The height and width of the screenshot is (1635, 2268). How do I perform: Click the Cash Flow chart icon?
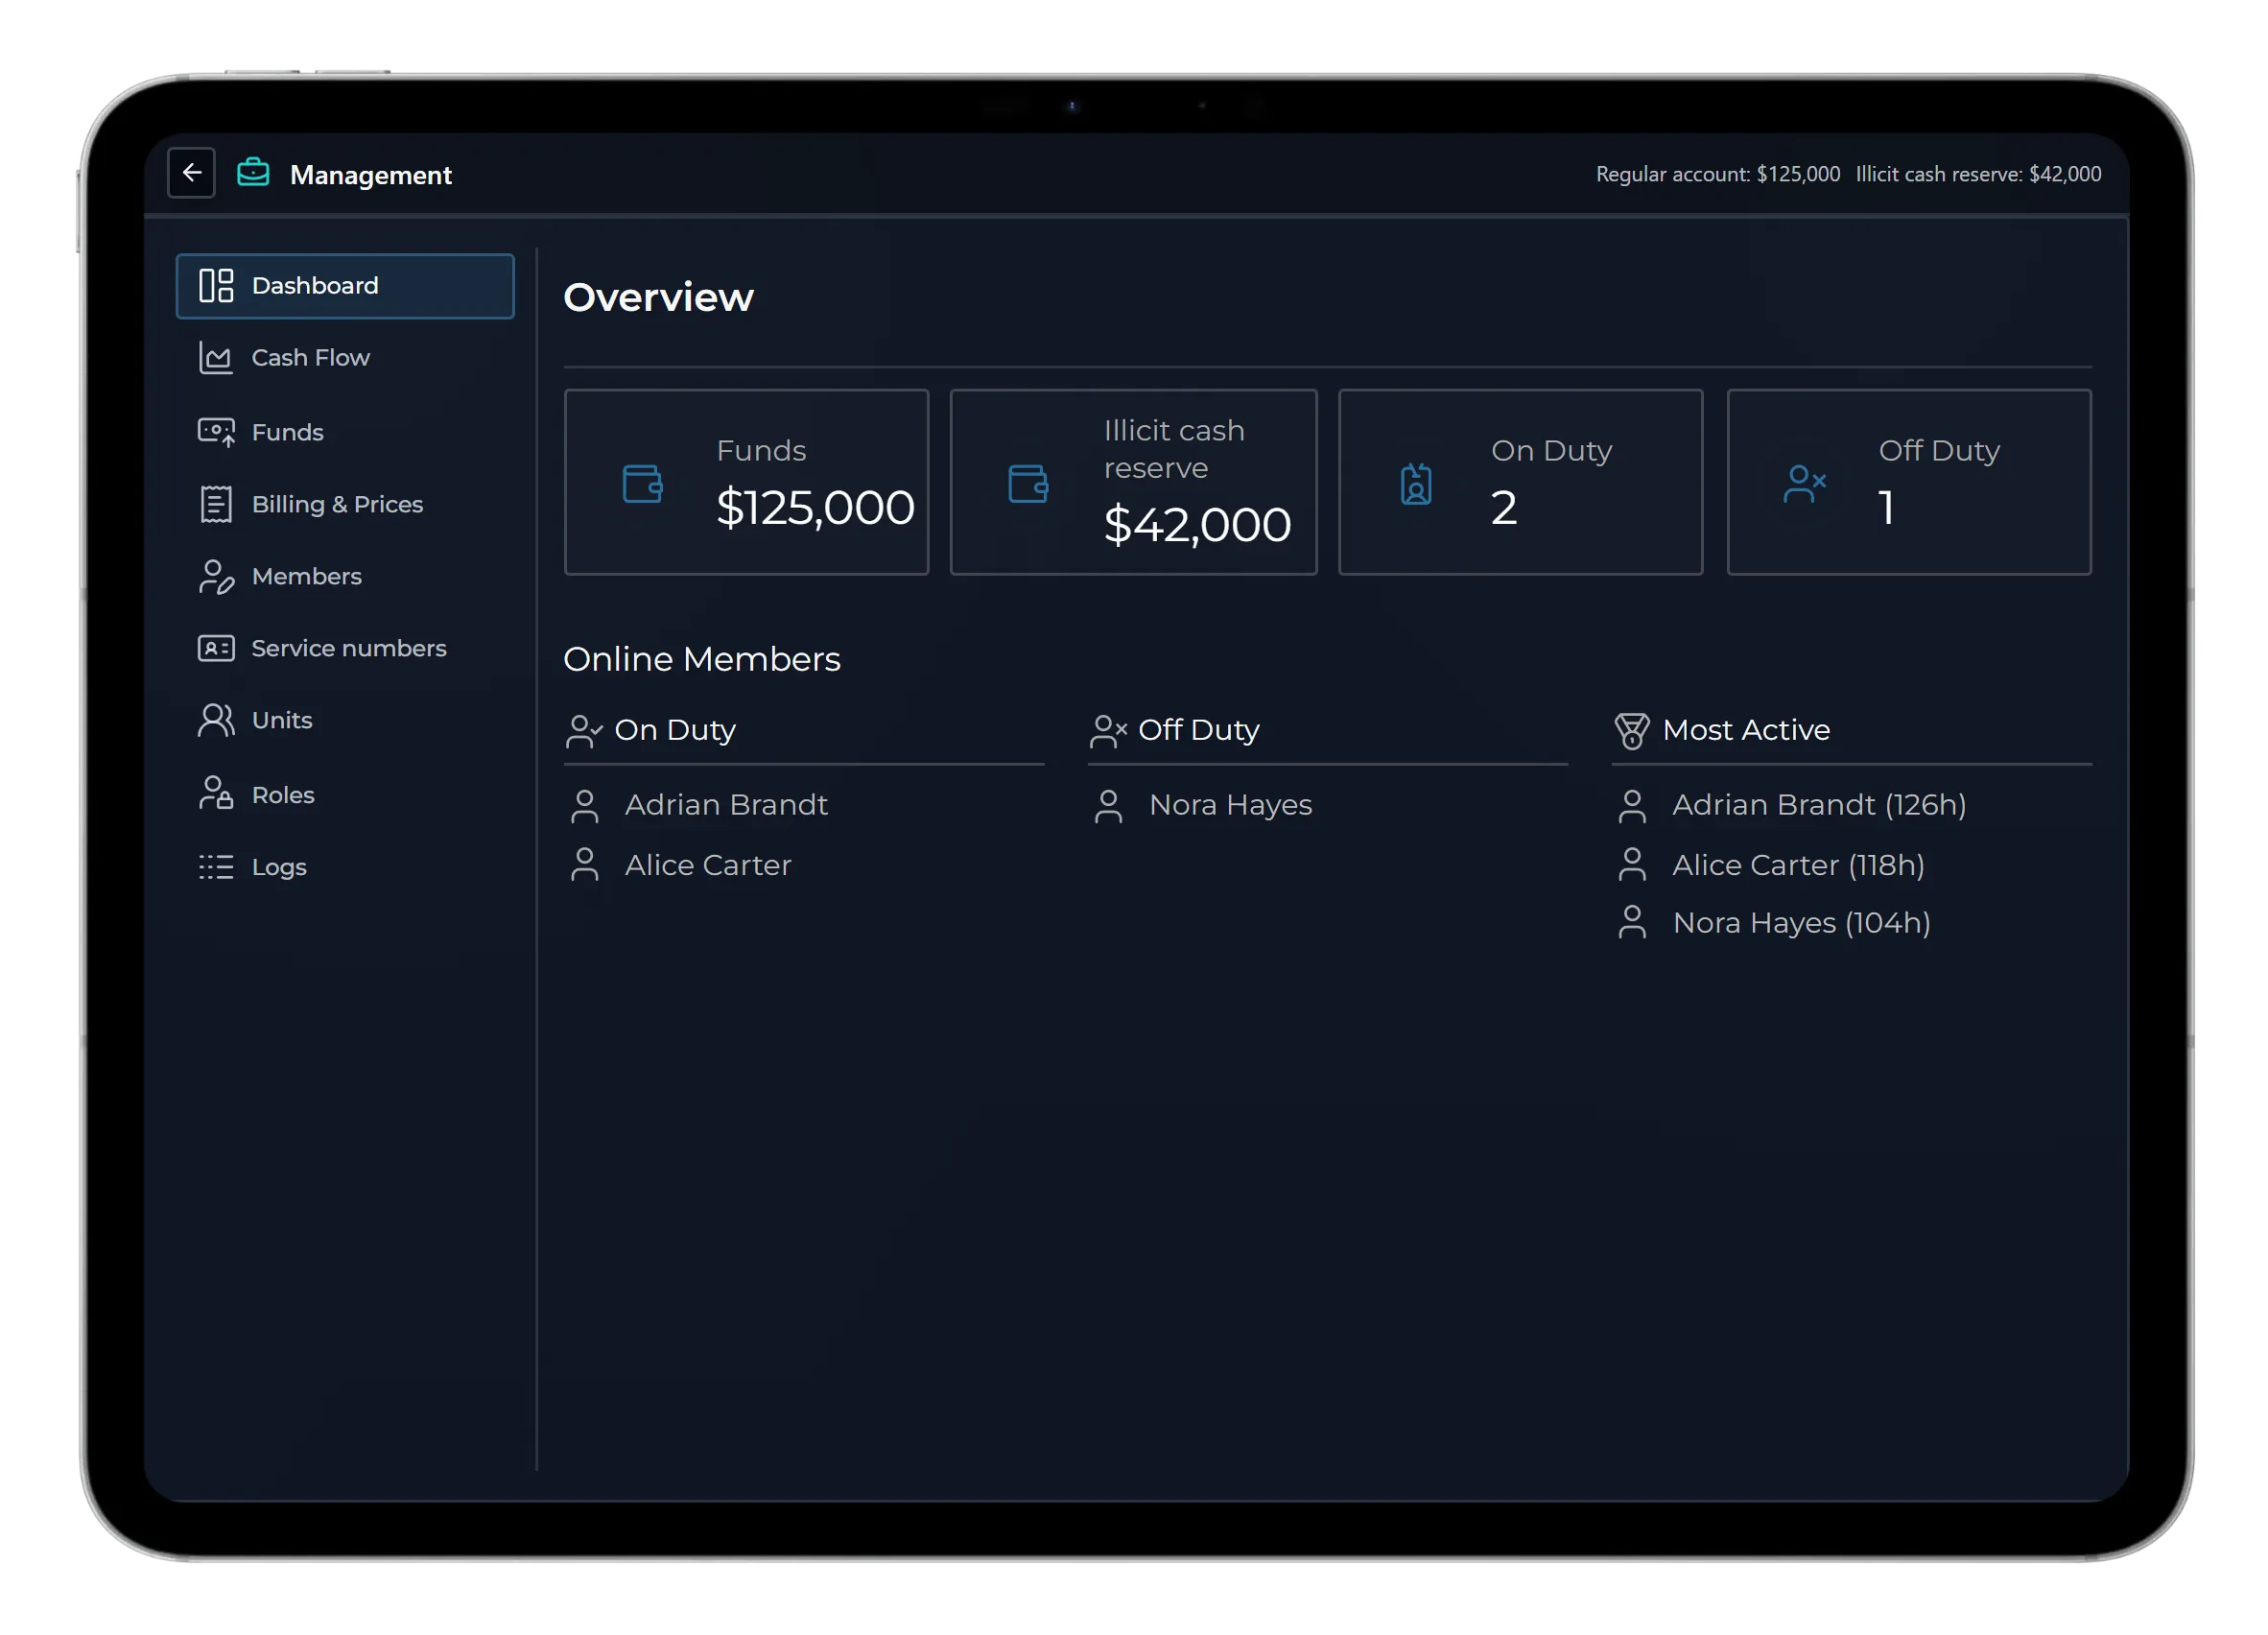[x=216, y=358]
